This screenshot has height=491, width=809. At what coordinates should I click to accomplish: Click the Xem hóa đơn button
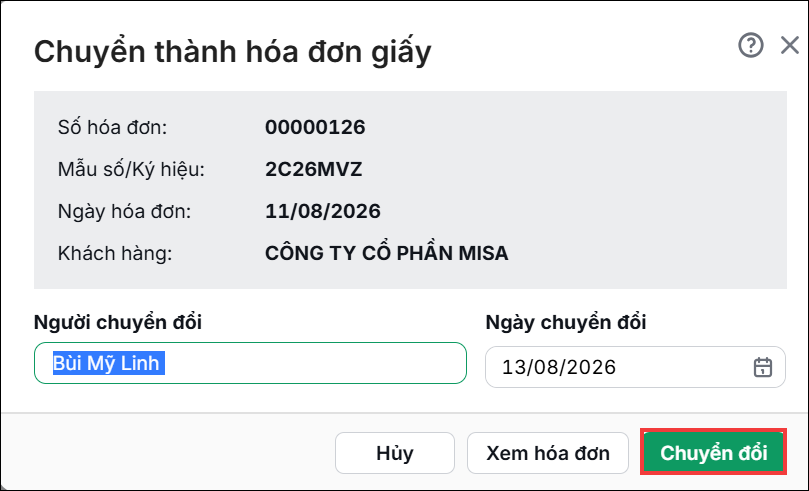pos(547,453)
